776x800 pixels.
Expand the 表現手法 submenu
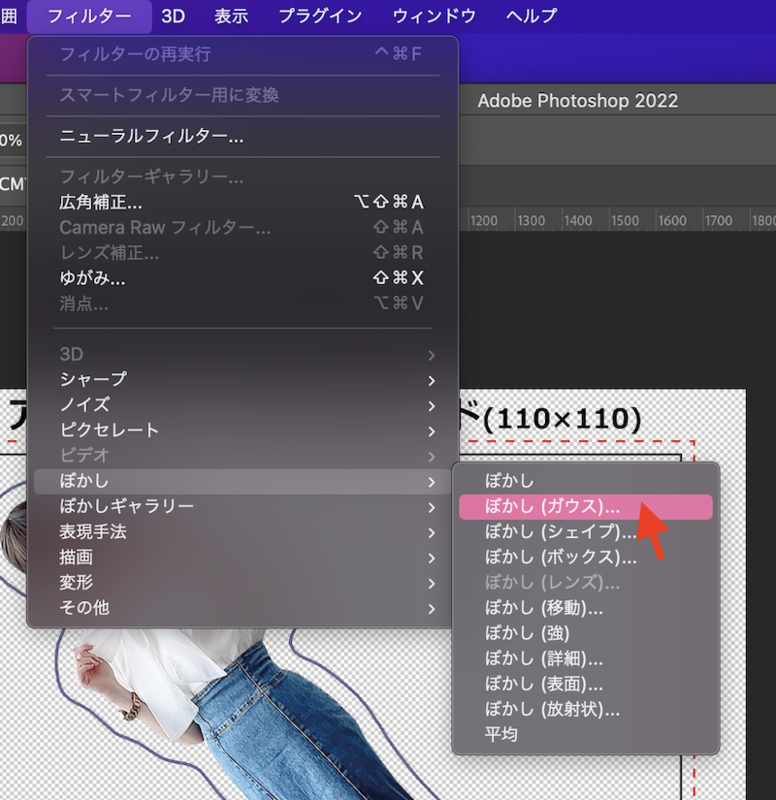93,532
